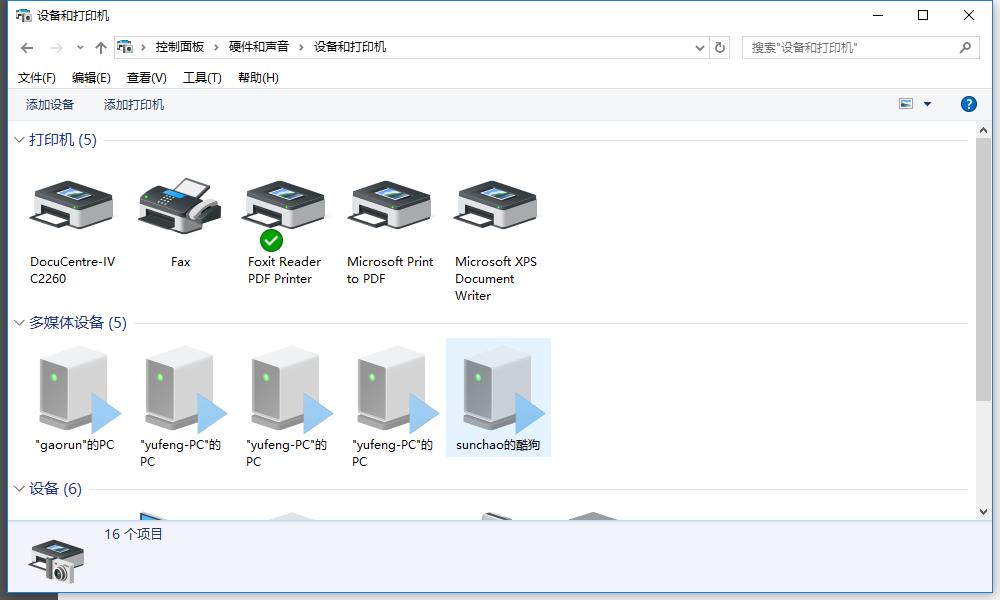
Task: Open the Foxit Reader PDF Printer
Action: 285,205
